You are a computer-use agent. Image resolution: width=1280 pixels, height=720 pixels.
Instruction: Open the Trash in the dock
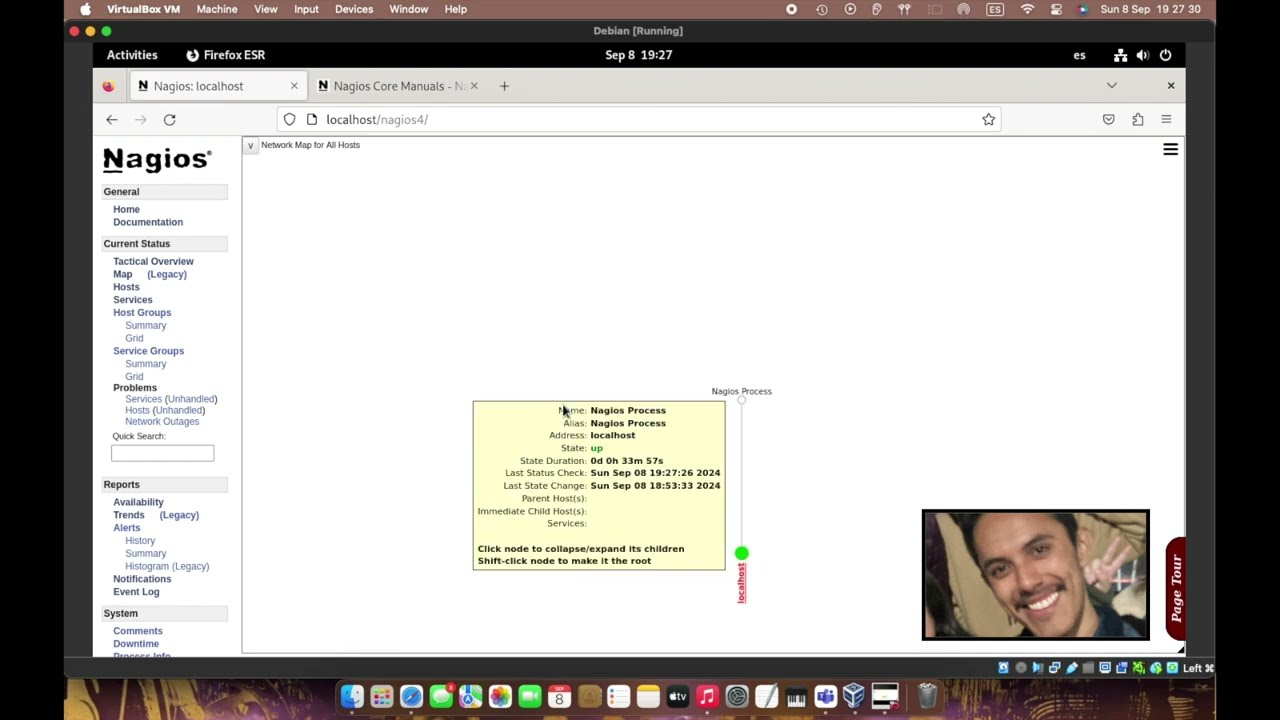[927, 696]
